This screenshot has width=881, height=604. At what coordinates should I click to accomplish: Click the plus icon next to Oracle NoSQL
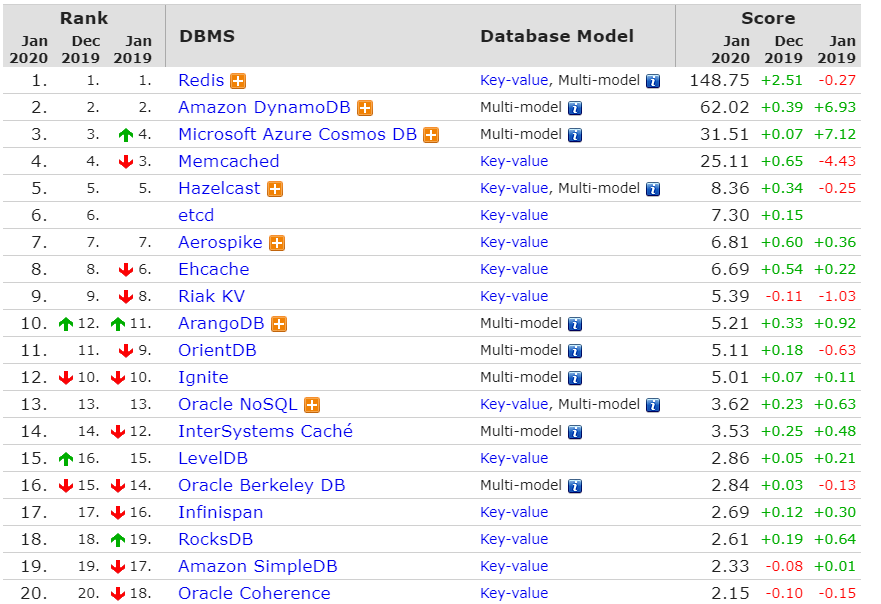pyautogui.click(x=312, y=405)
